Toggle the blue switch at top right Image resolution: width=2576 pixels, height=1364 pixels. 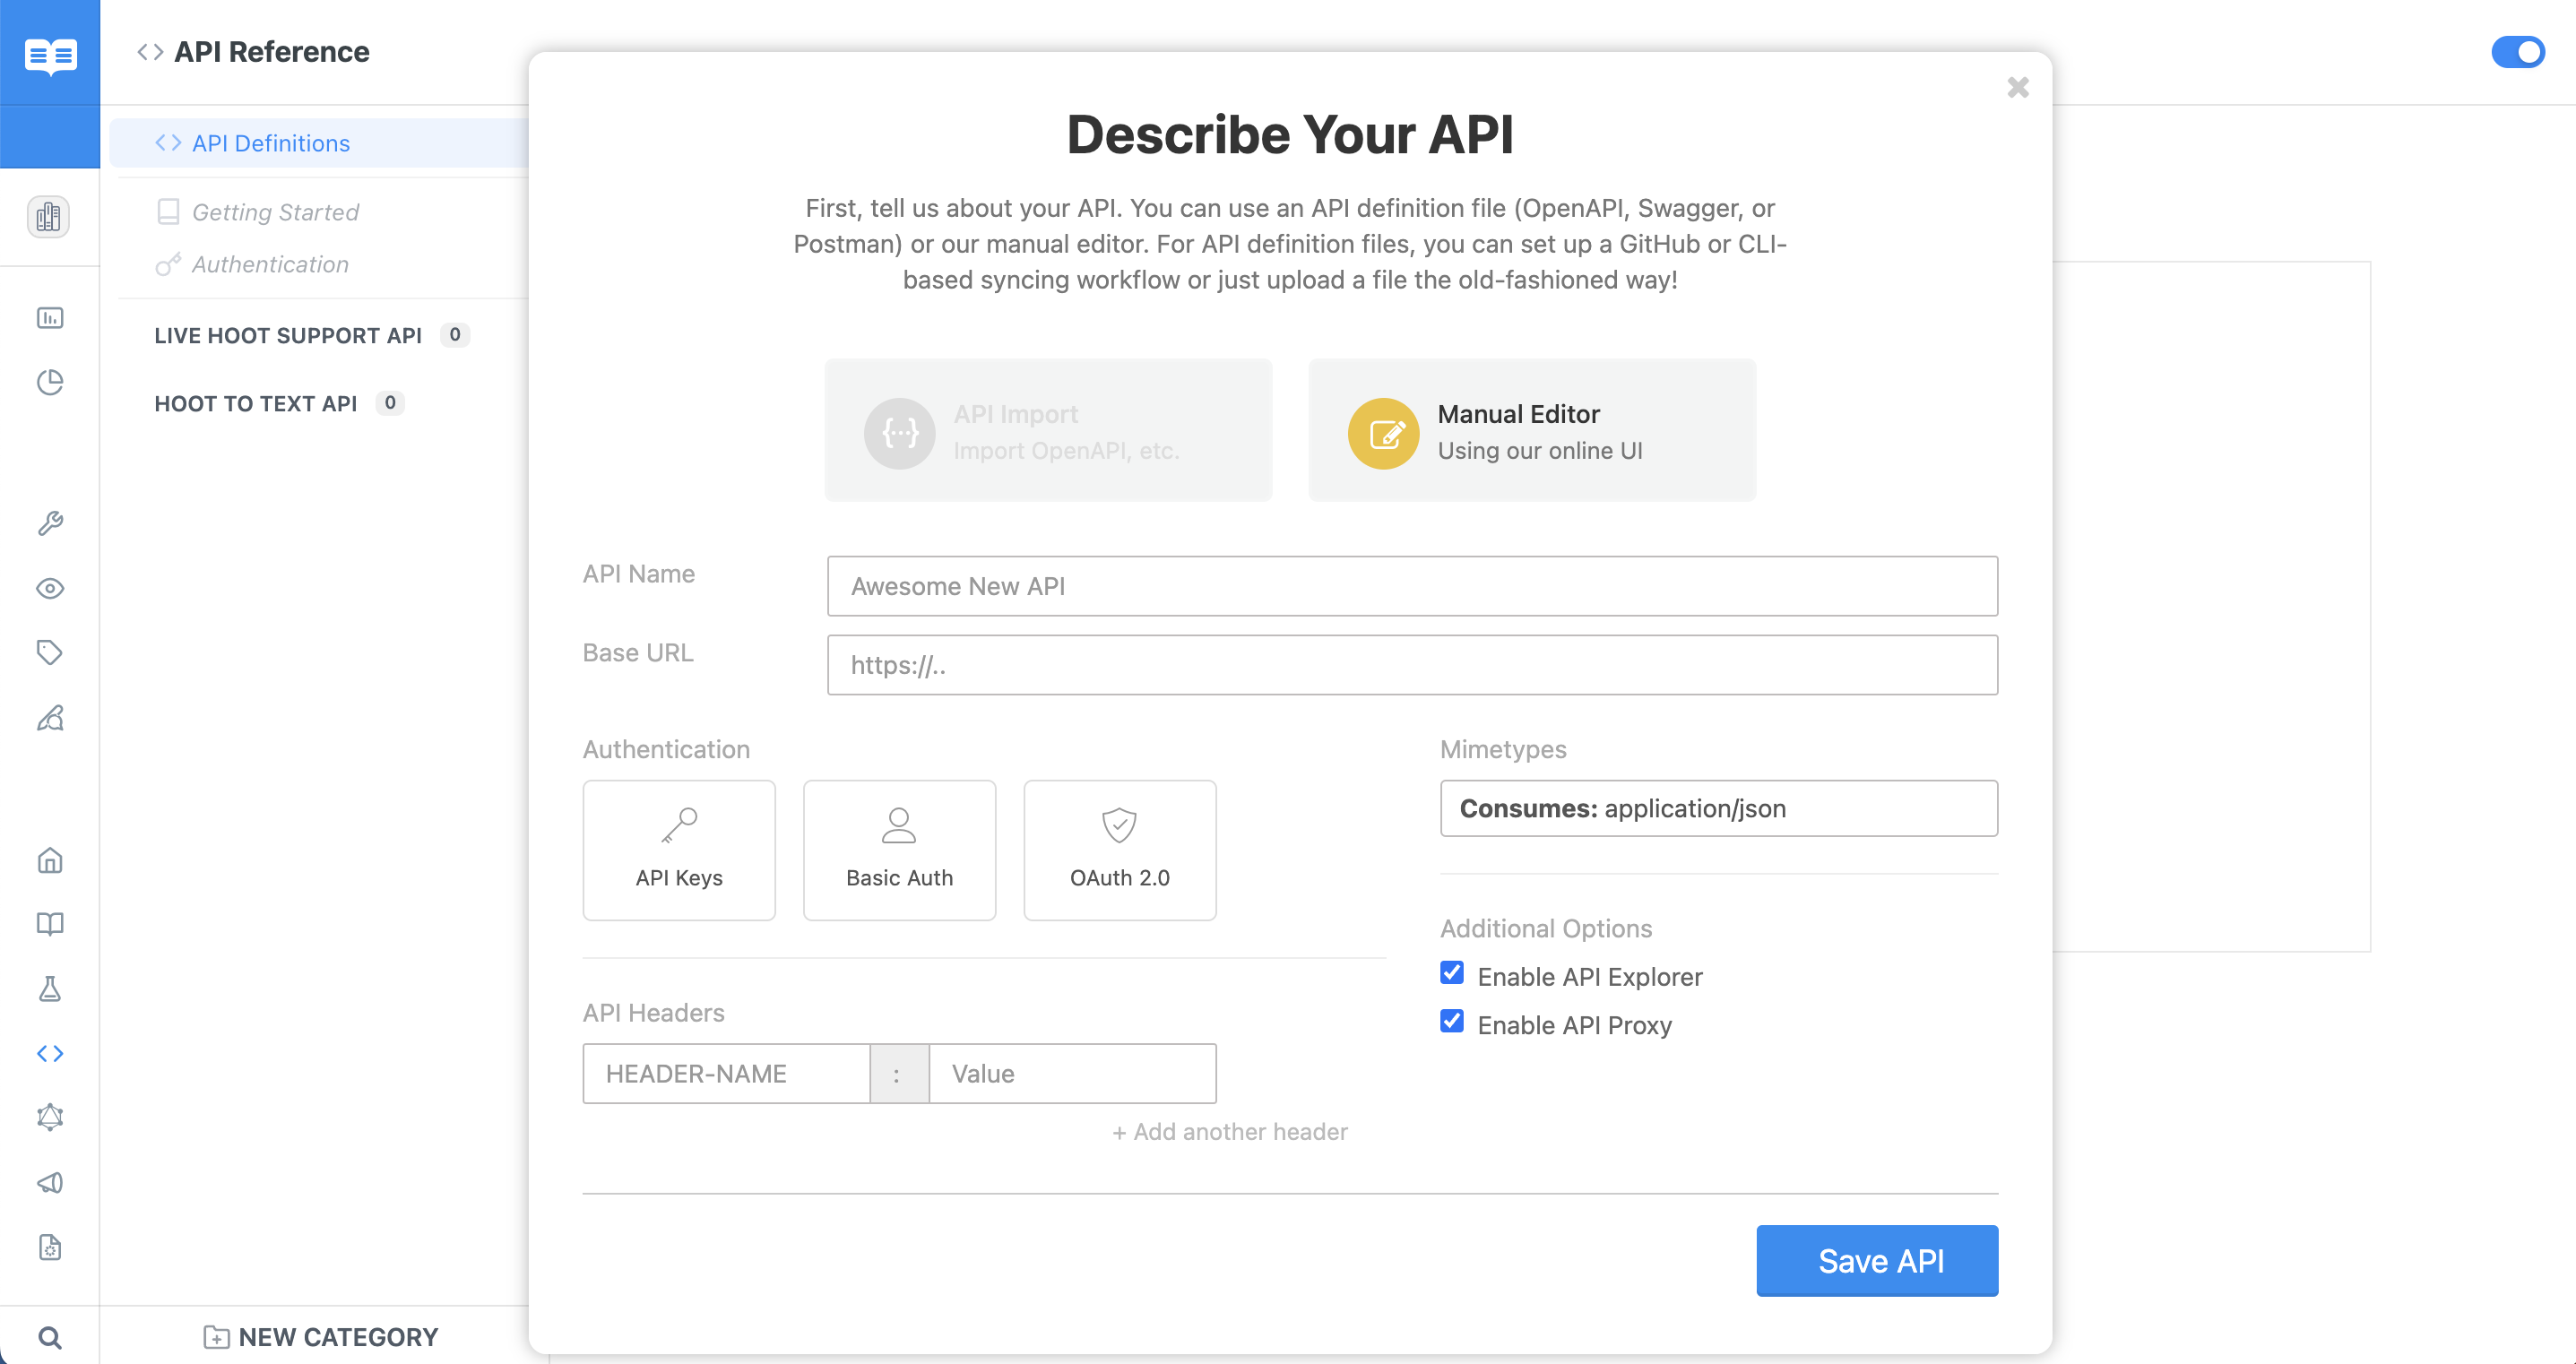(x=2517, y=52)
